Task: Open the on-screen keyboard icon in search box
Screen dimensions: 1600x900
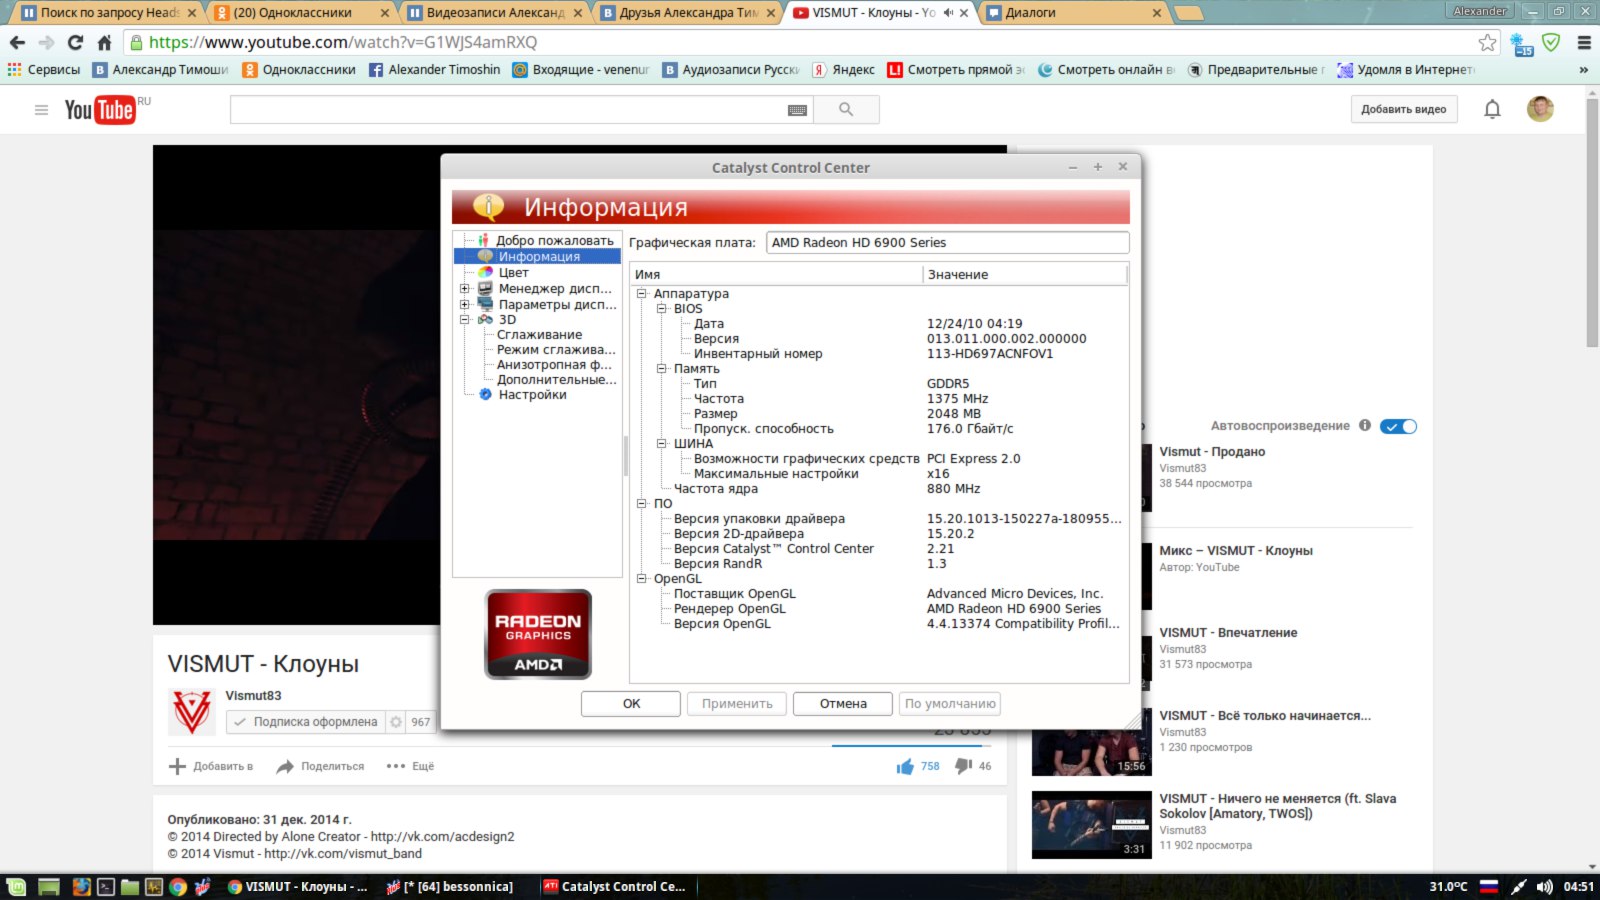Action: point(797,110)
